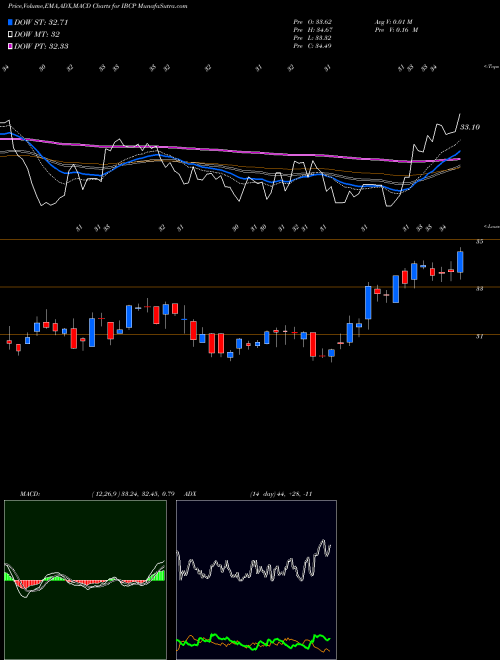The height and width of the screenshot is (660, 500).
Task: Click the 'Avg V: 0.01 M' value
Action: [x=396, y=22]
